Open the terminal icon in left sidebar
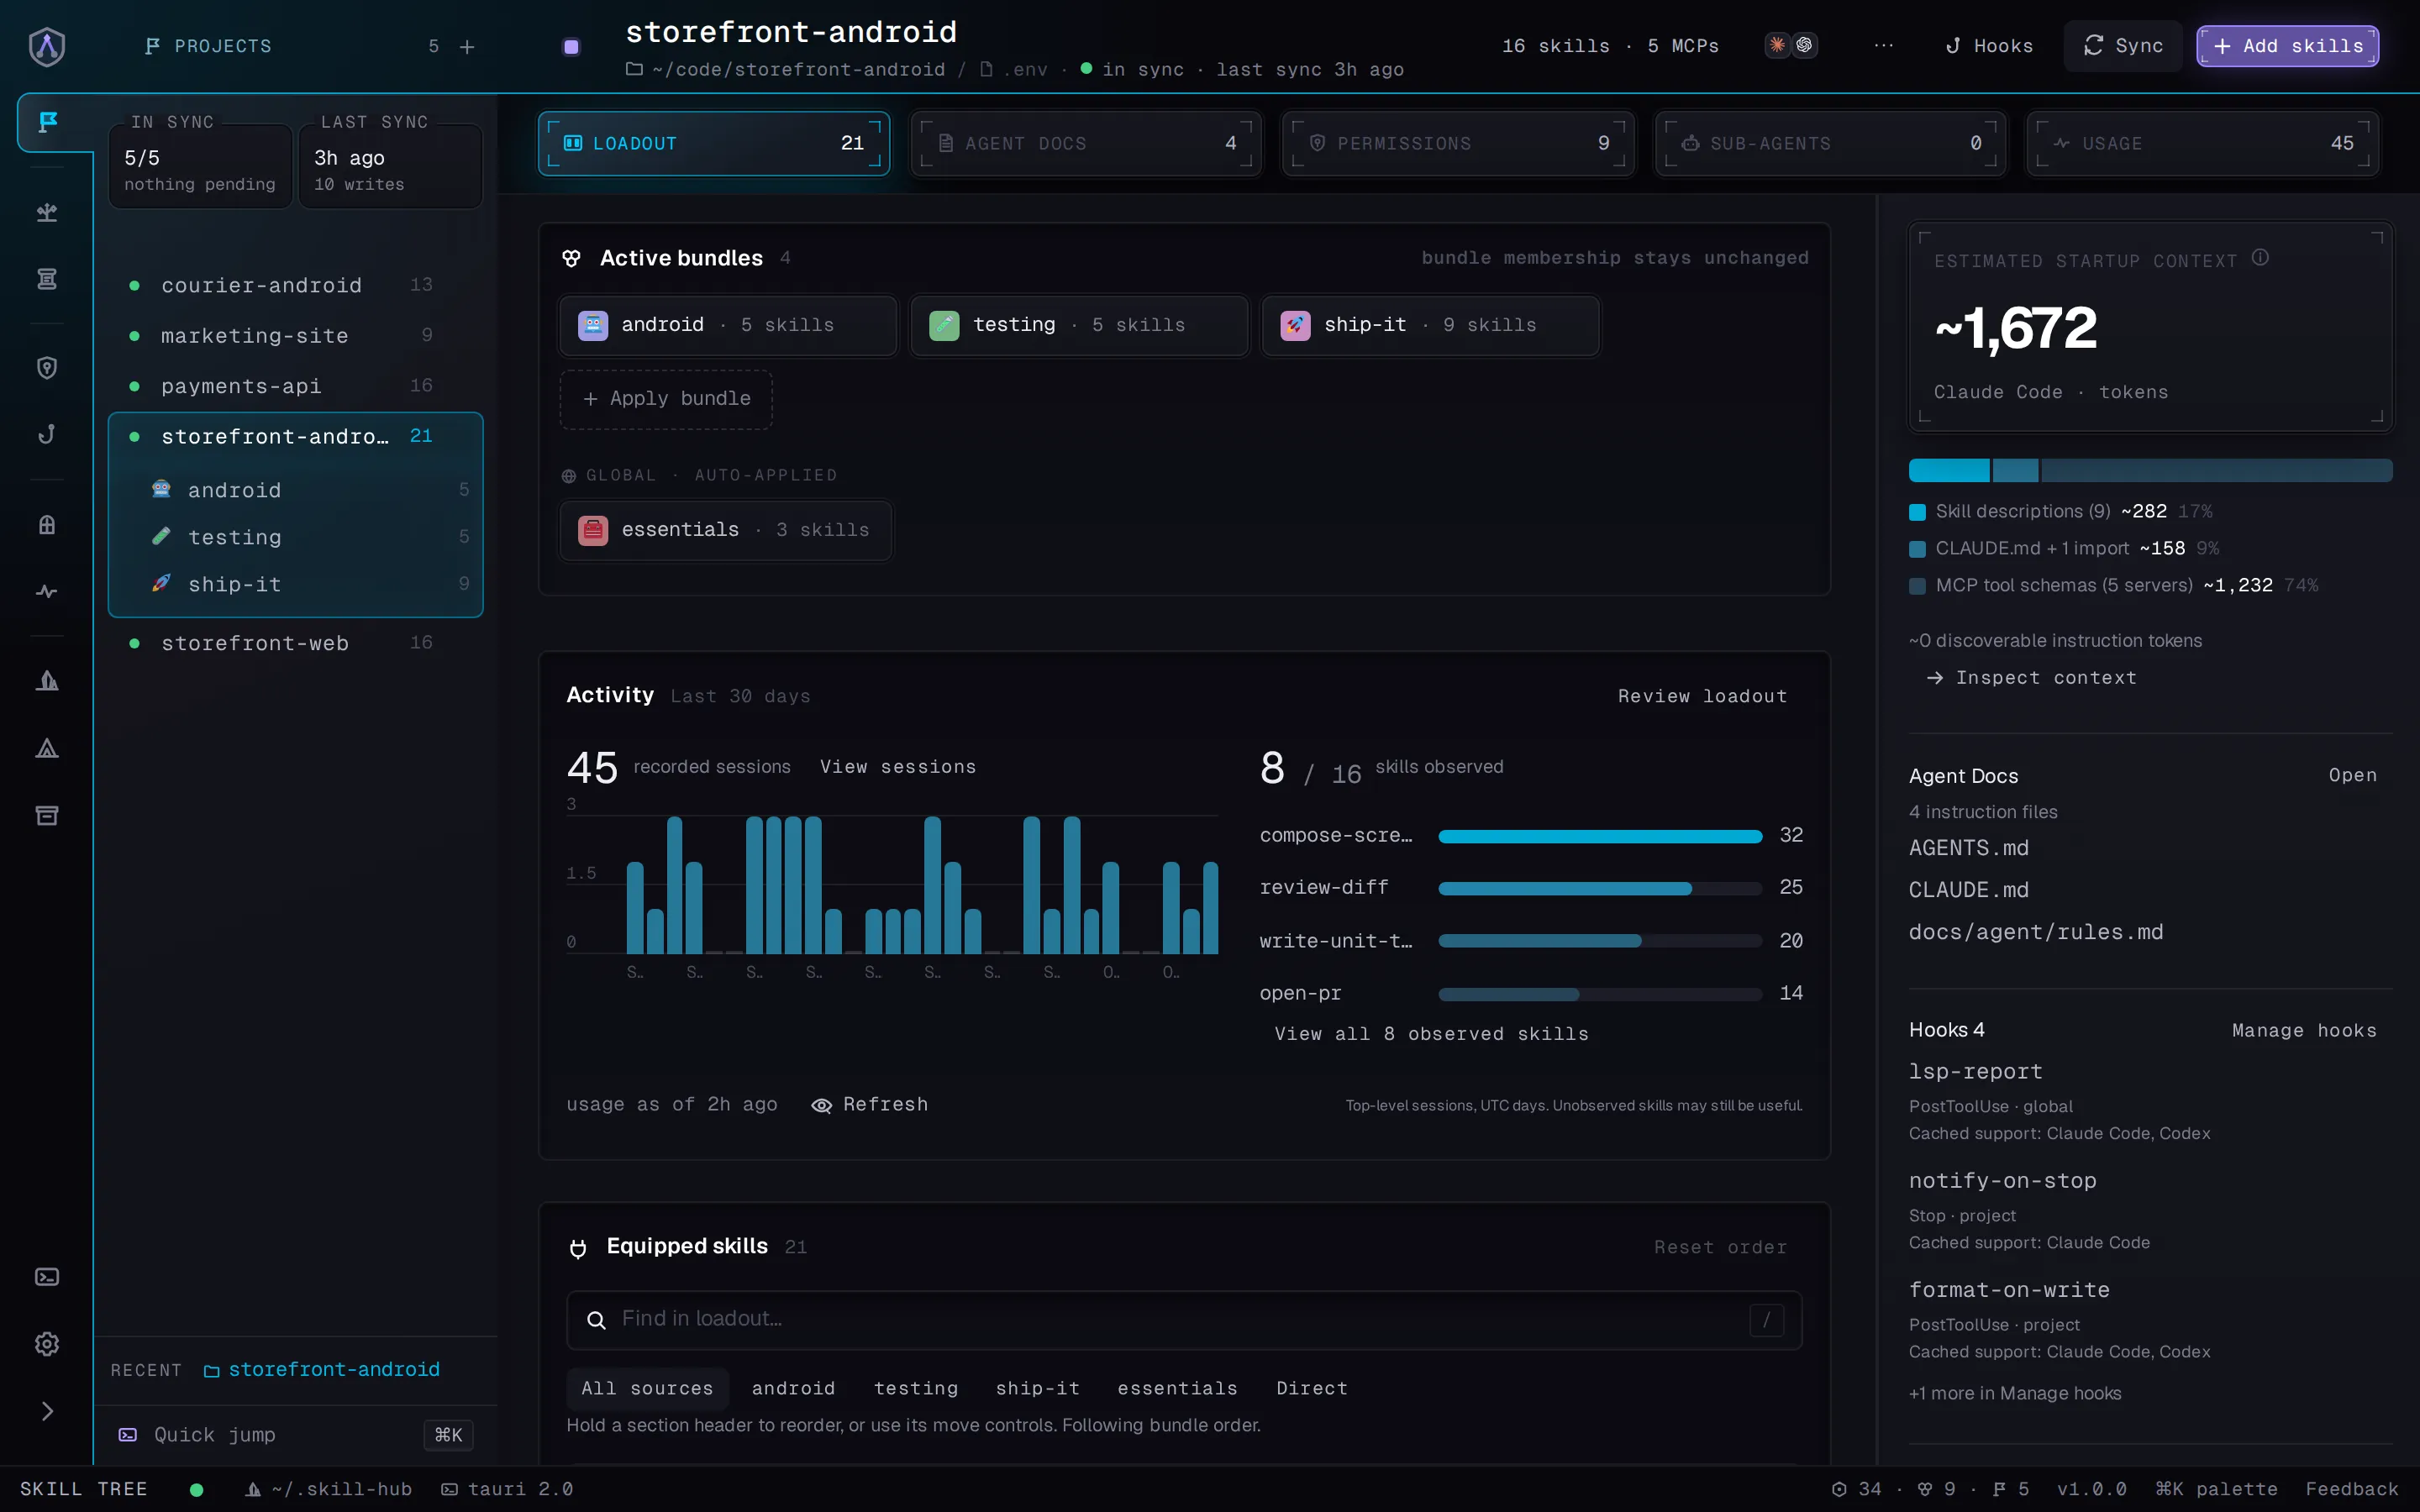 (x=47, y=1277)
